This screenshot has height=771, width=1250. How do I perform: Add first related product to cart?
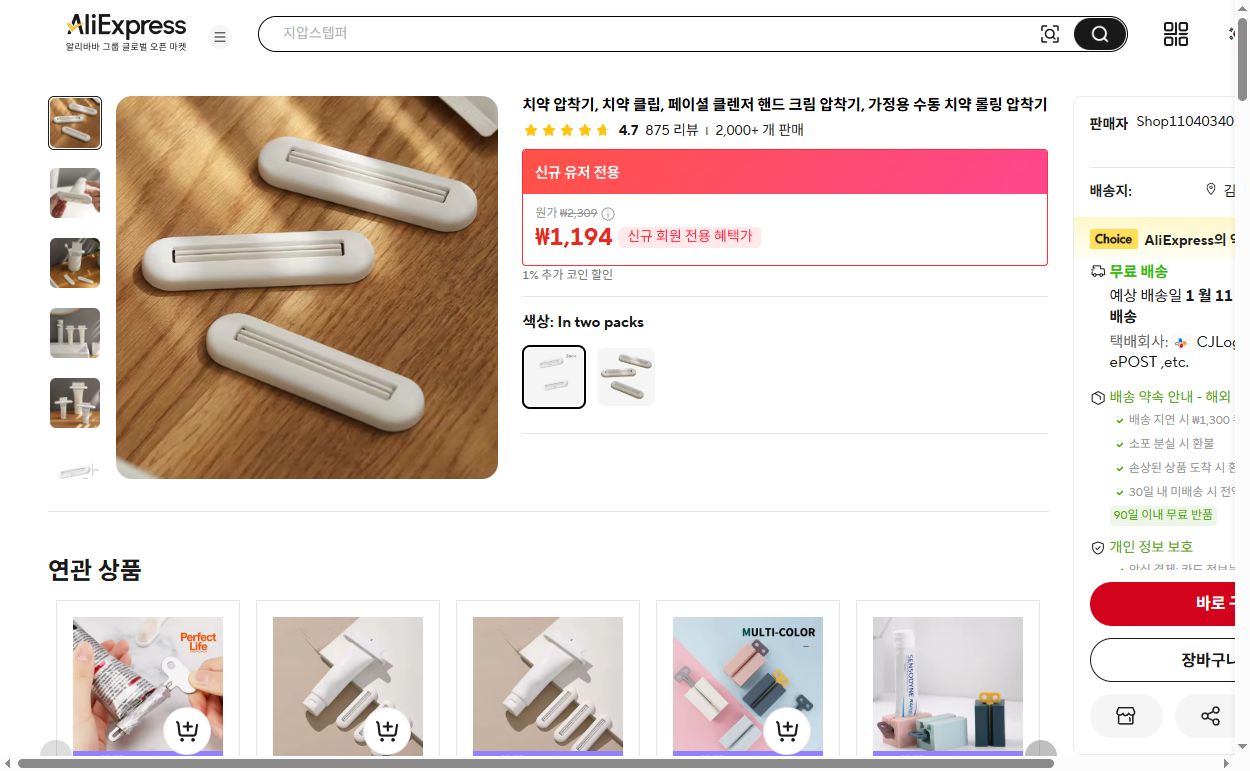187,730
